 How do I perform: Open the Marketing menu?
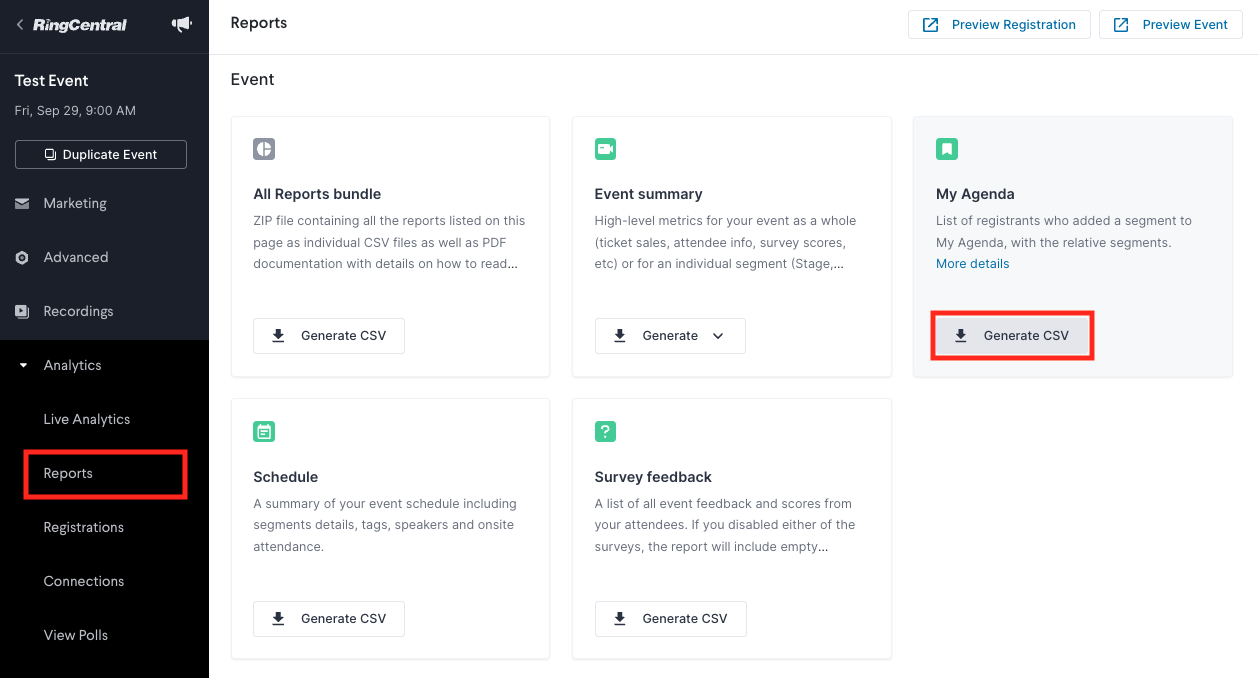[75, 203]
